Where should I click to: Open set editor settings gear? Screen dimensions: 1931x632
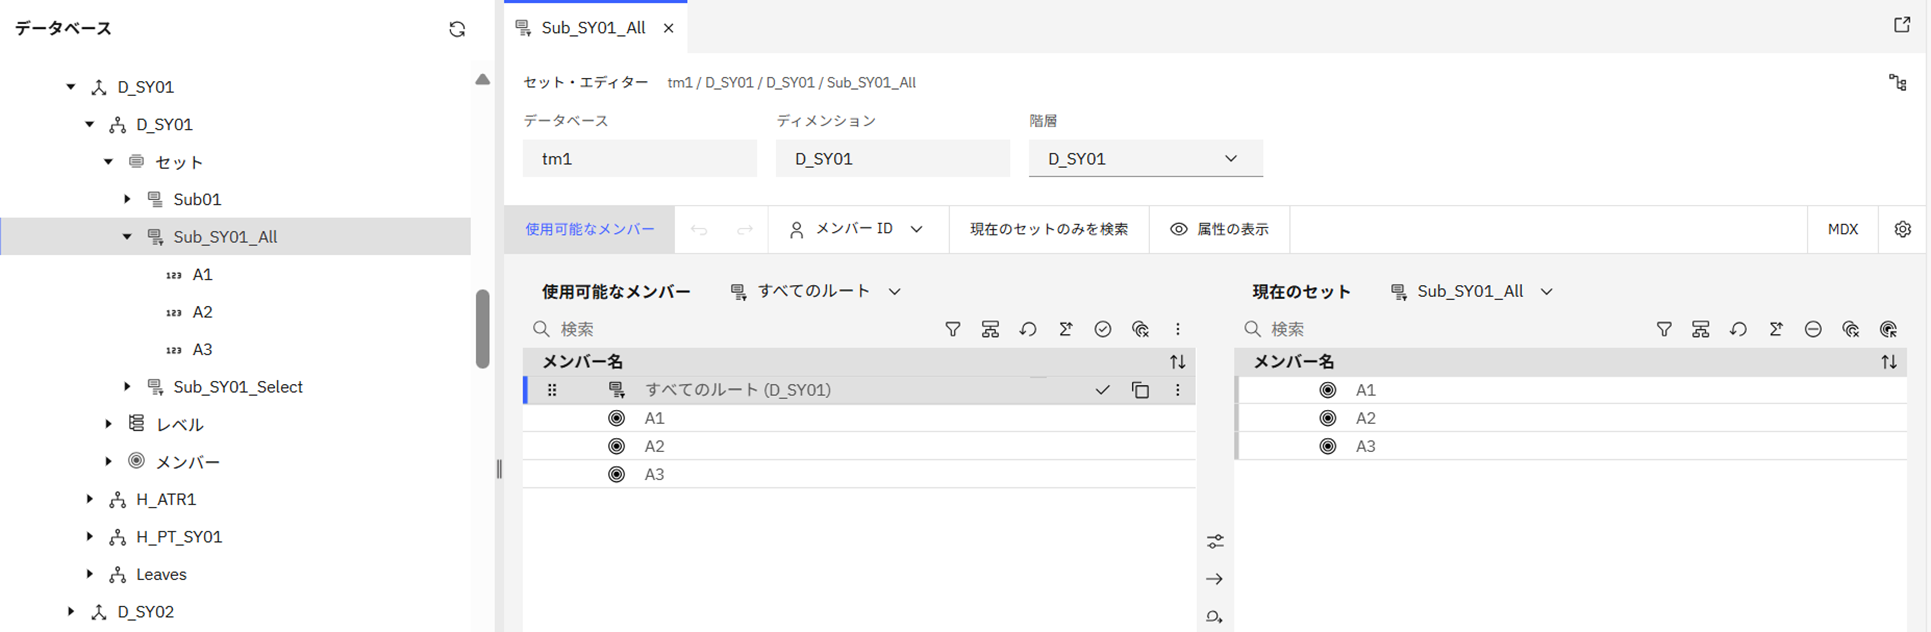coord(1903,229)
